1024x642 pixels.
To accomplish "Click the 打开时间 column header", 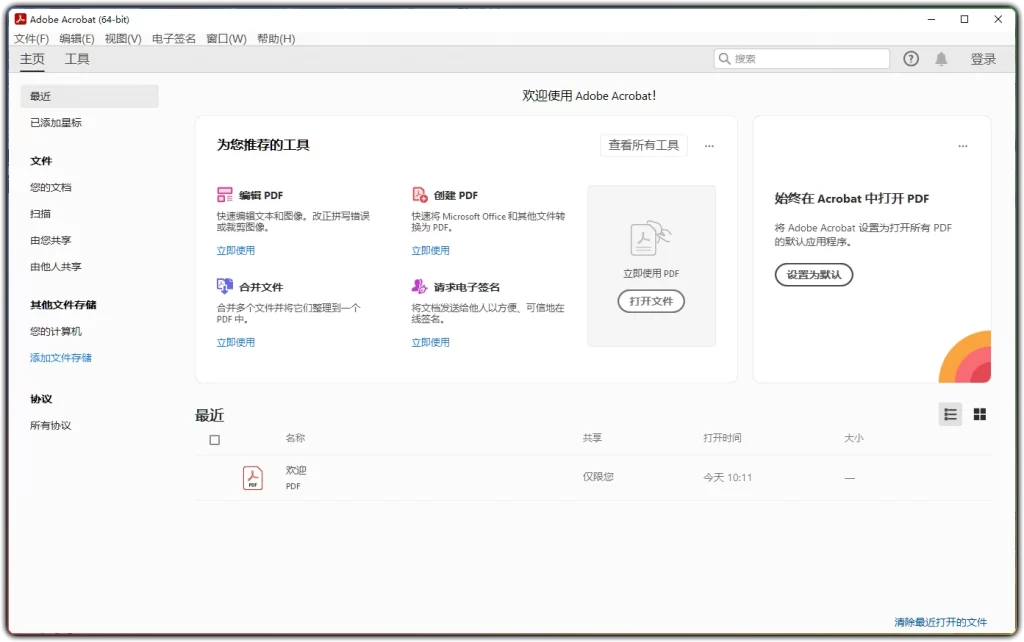I will pyautogui.click(x=722, y=438).
